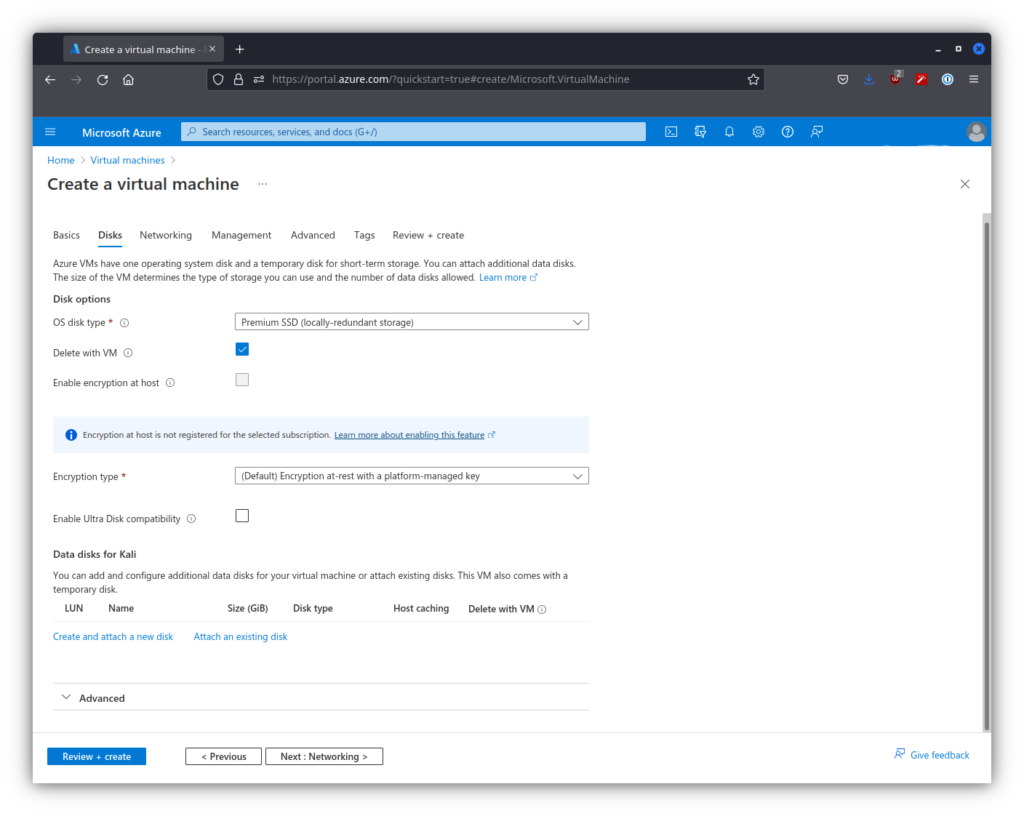The height and width of the screenshot is (816, 1024).
Task: Click the help question mark icon
Action: [787, 132]
